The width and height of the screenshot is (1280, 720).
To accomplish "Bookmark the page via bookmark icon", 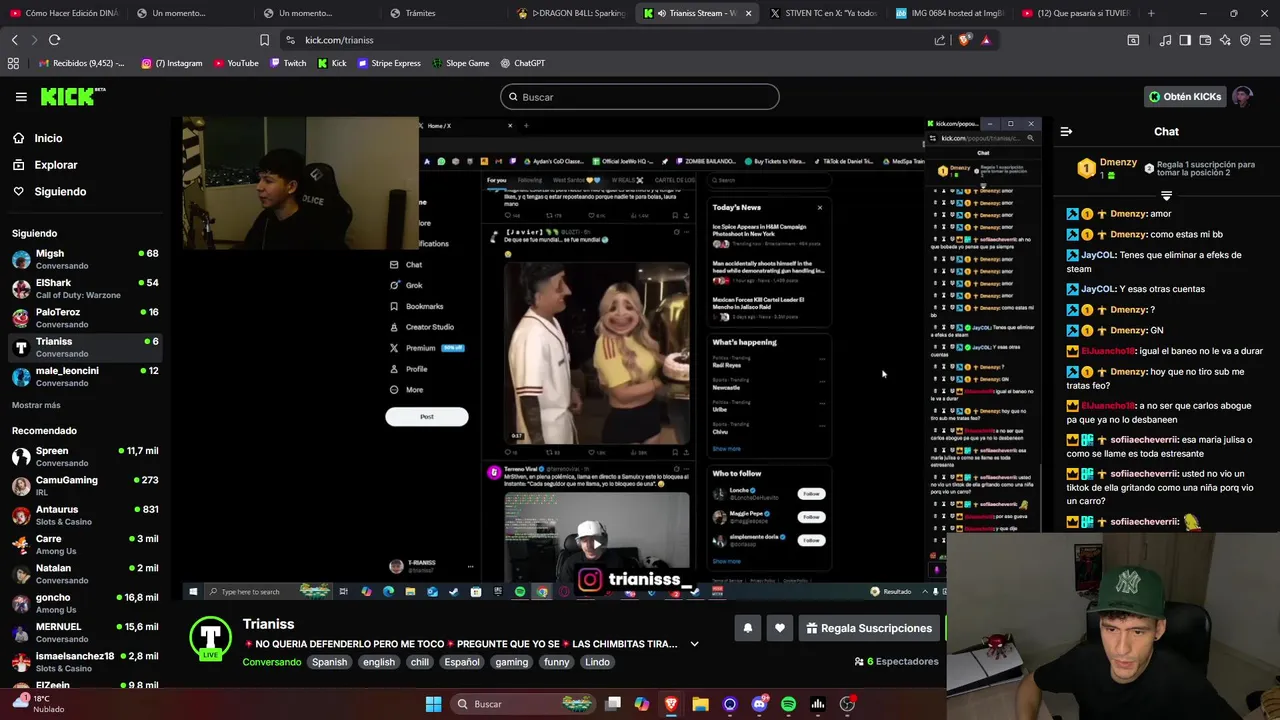I will 264,40.
